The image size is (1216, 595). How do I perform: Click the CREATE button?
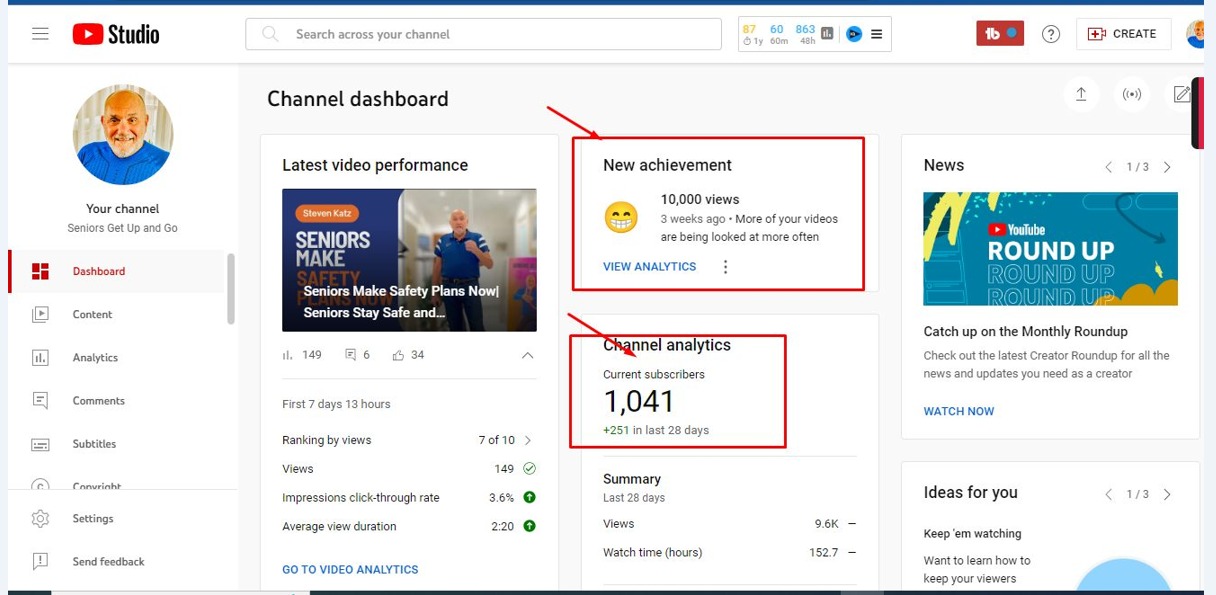pos(1123,34)
